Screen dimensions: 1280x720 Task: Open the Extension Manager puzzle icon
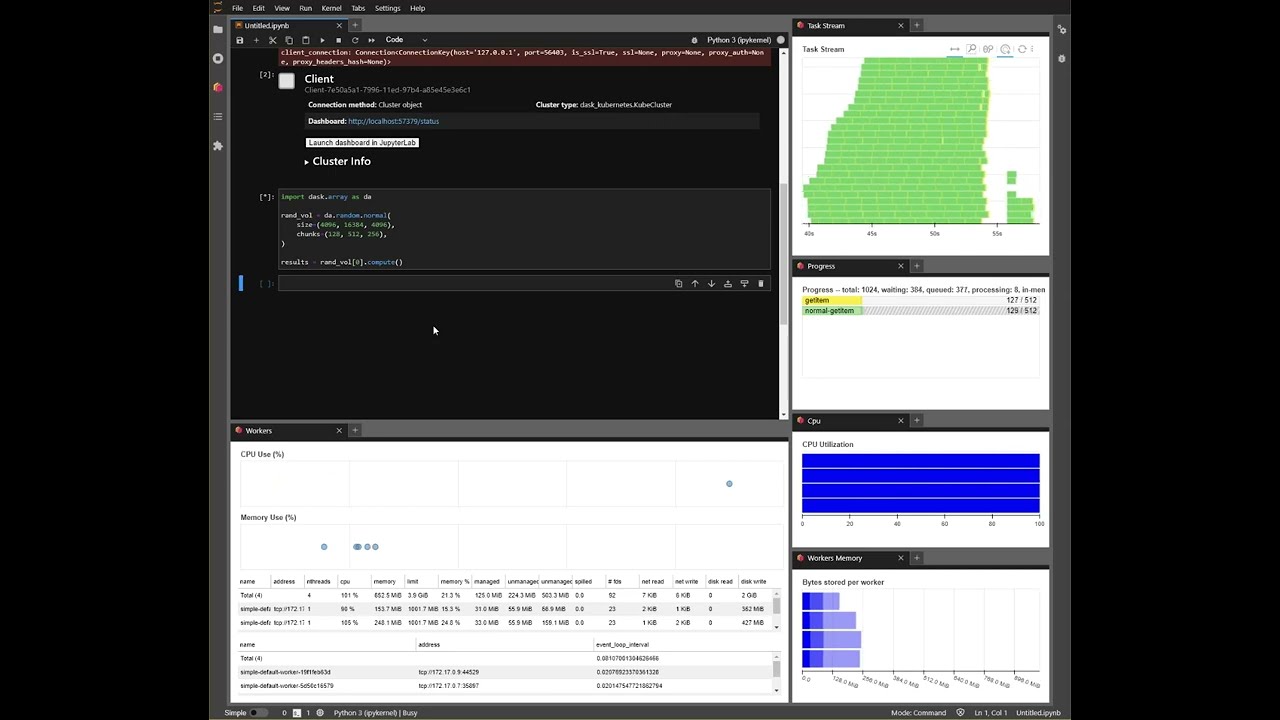coord(218,145)
